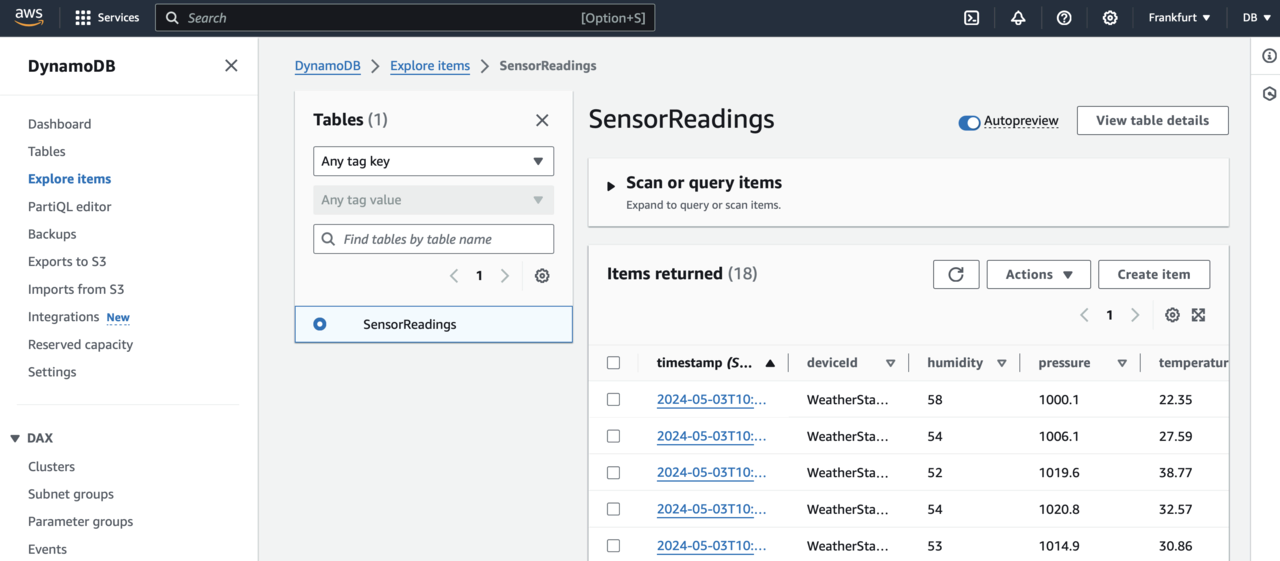The width and height of the screenshot is (1280, 561).
Task: Open tables list settings gear
Action: coord(542,276)
